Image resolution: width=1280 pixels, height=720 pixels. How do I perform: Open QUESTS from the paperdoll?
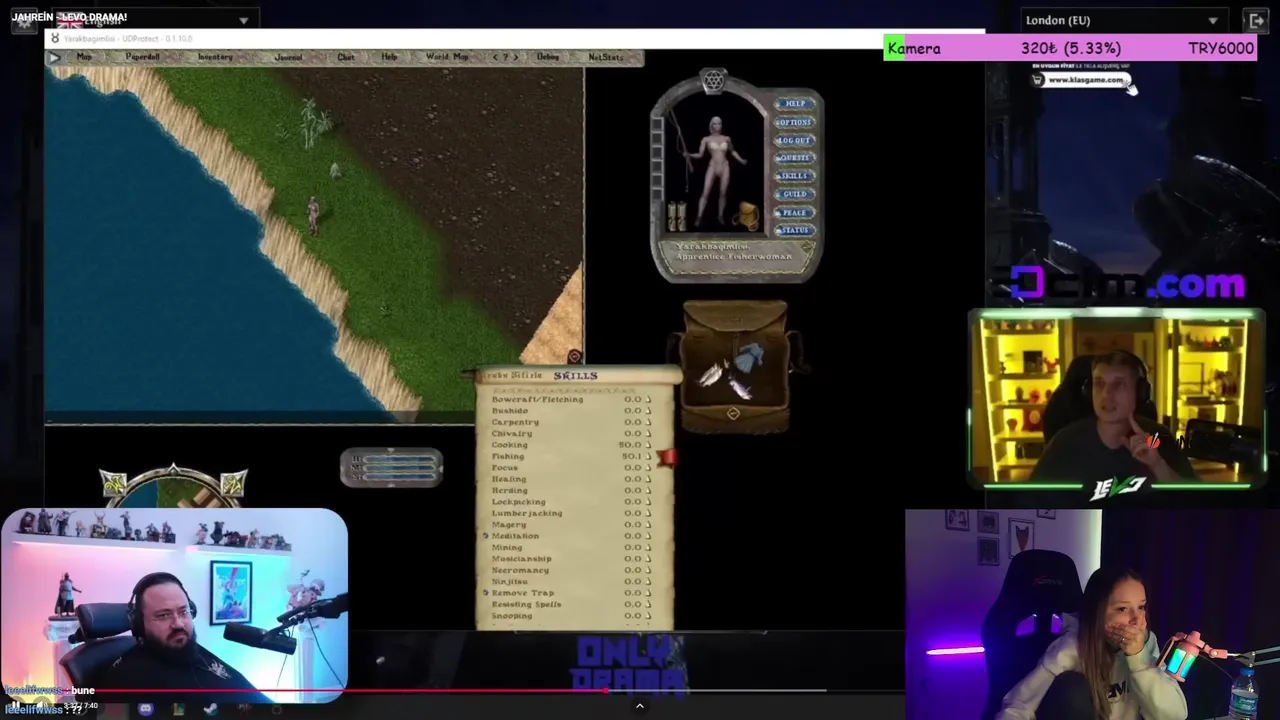[x=795, y=158]
